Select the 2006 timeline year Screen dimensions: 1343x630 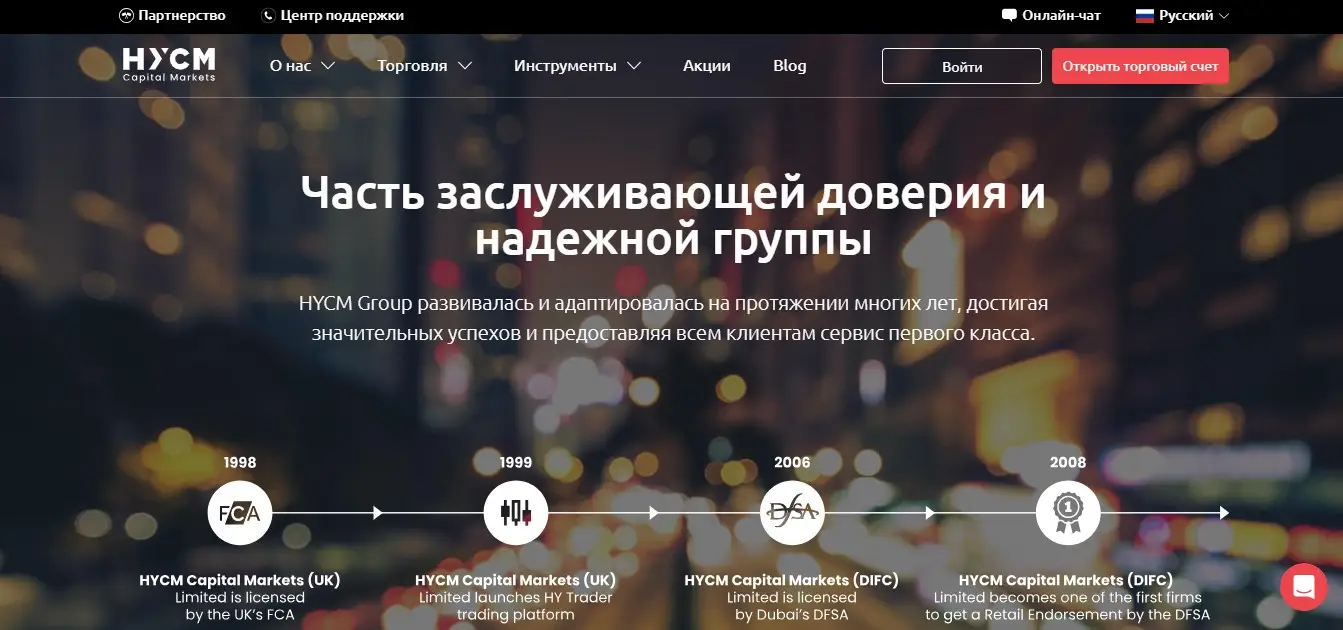[x=792, y=462]
